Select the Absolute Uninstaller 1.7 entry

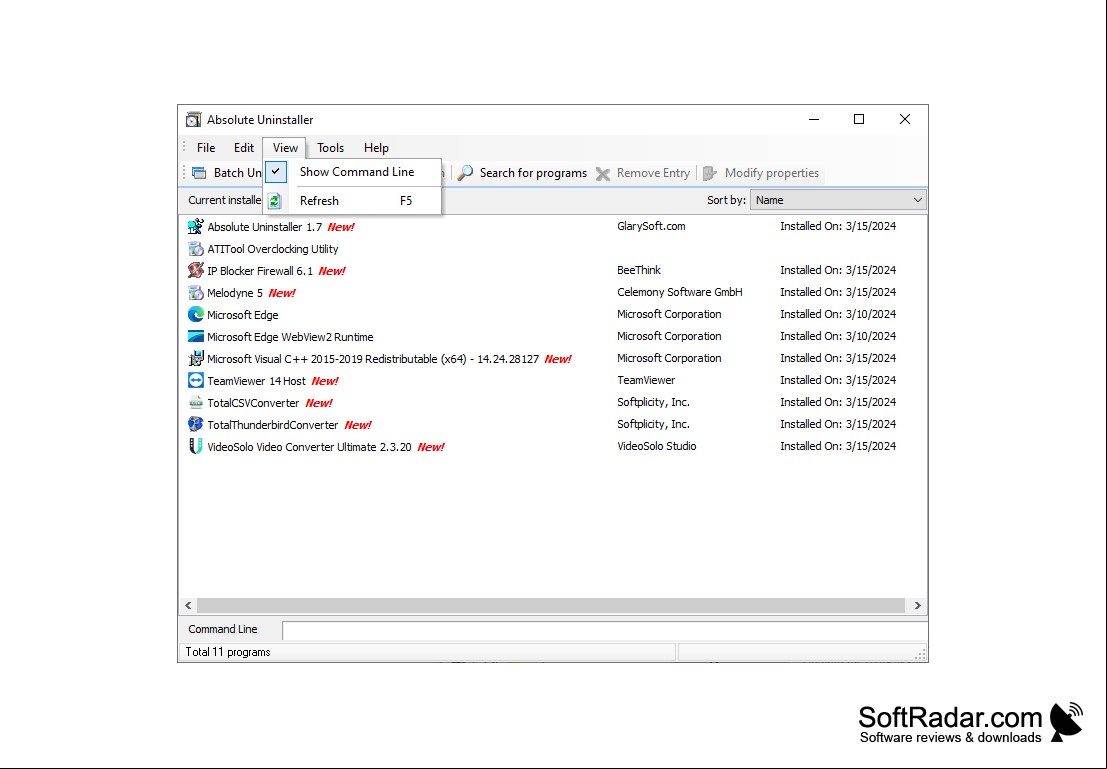point(265,227)
